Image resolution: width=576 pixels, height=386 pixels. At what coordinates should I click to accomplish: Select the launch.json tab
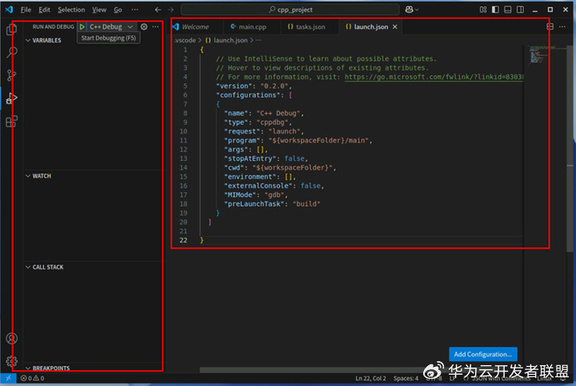[x=371, y=27]
